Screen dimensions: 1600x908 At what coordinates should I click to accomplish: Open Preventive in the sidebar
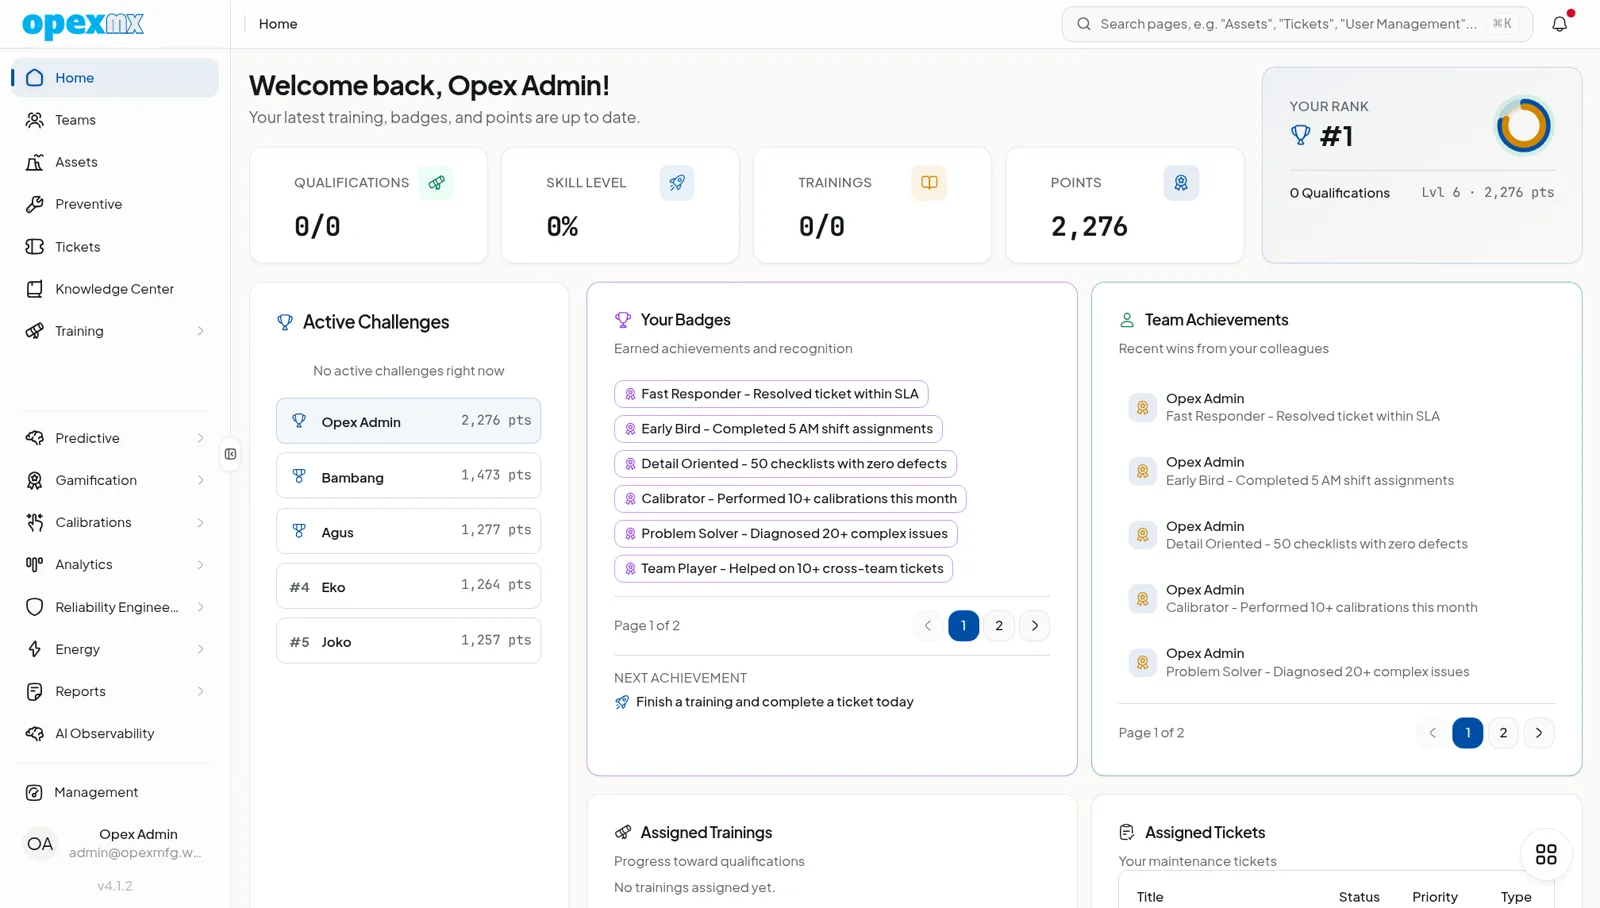point(115,204)
